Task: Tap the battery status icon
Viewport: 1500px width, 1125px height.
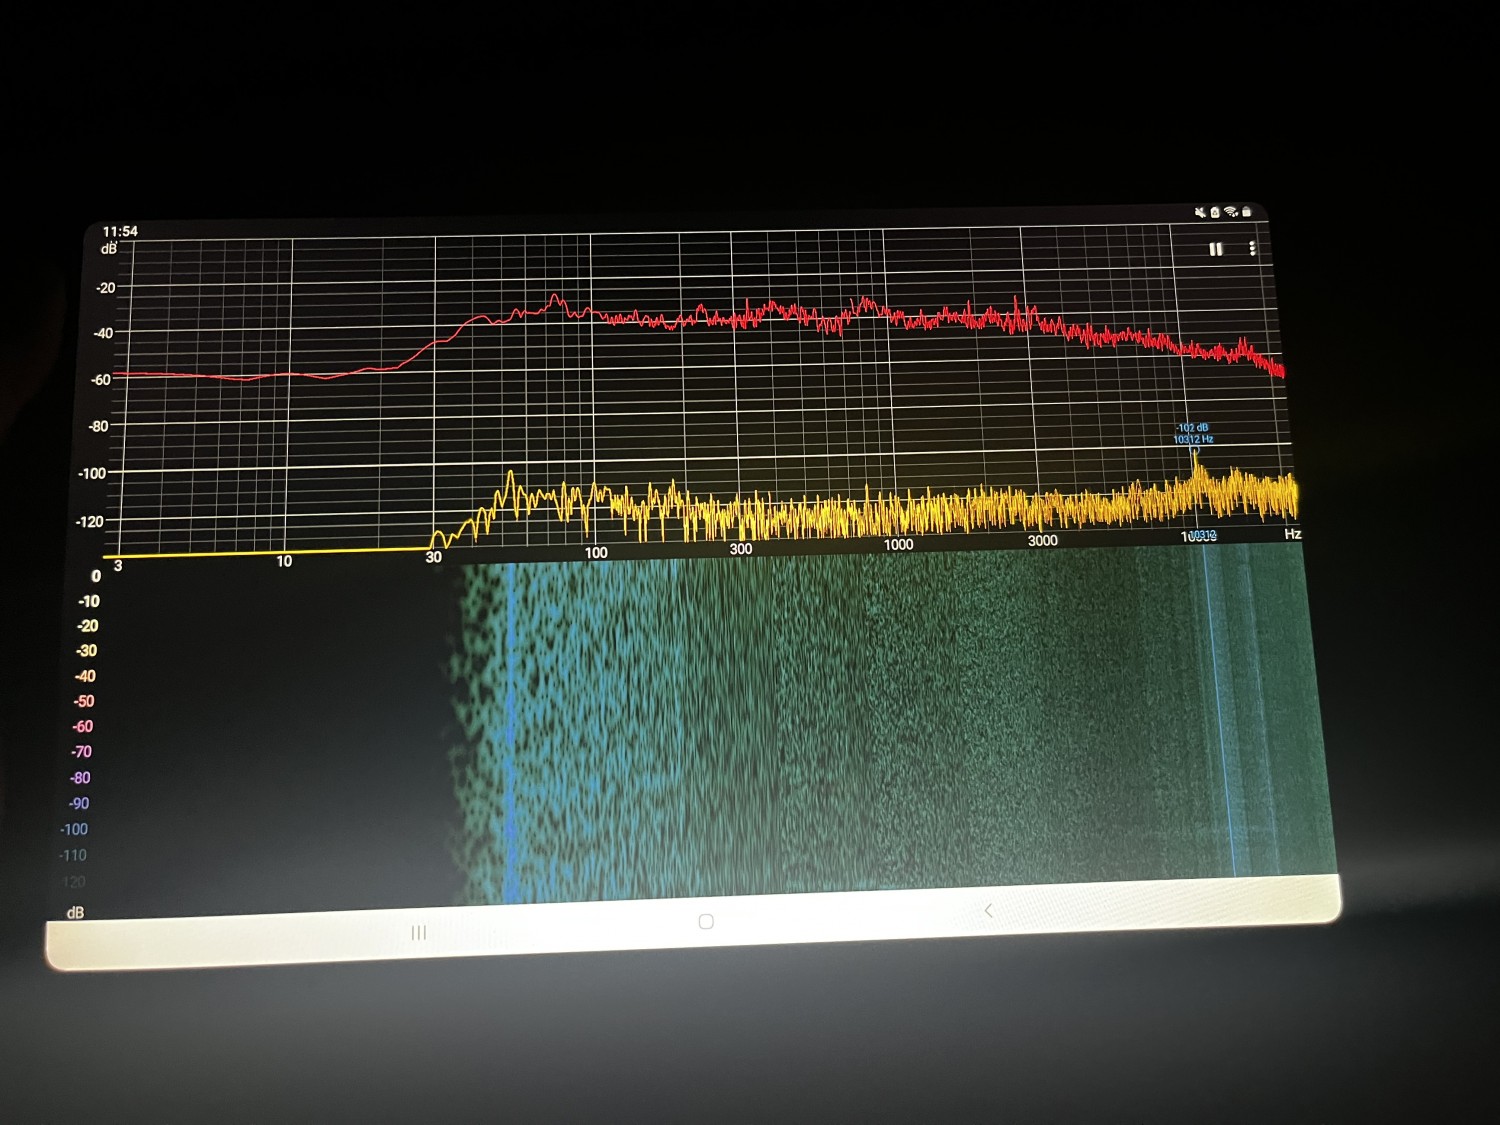Action: coord(1247,212)
